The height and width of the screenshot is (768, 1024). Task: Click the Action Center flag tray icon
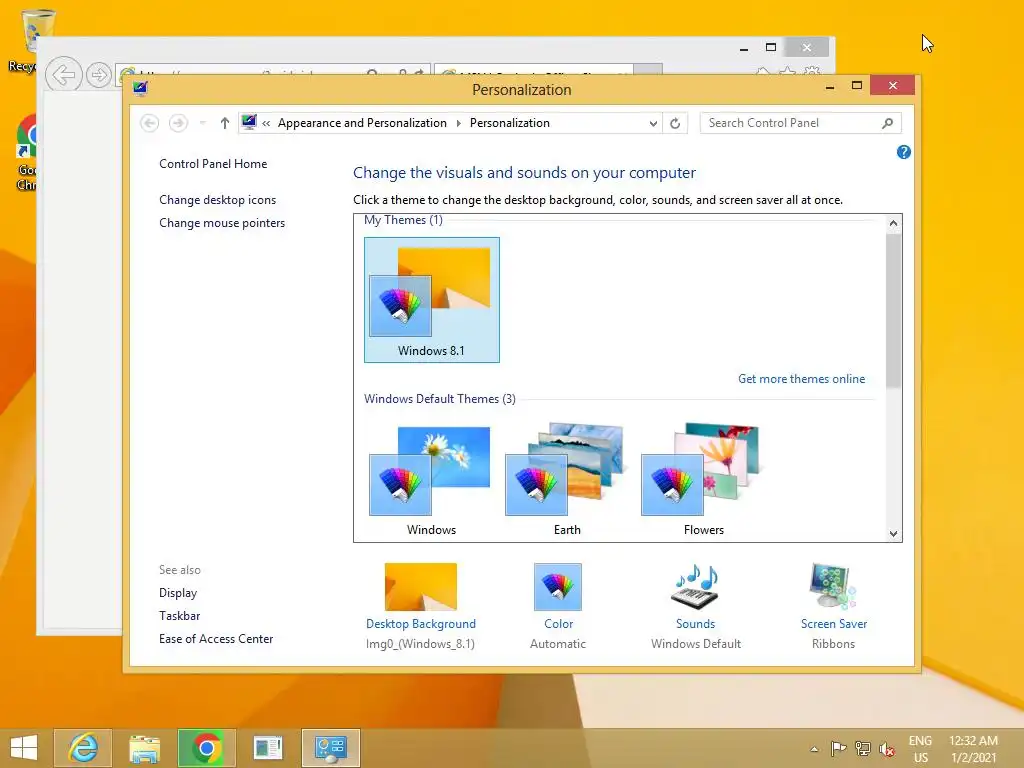click(839, 748)
